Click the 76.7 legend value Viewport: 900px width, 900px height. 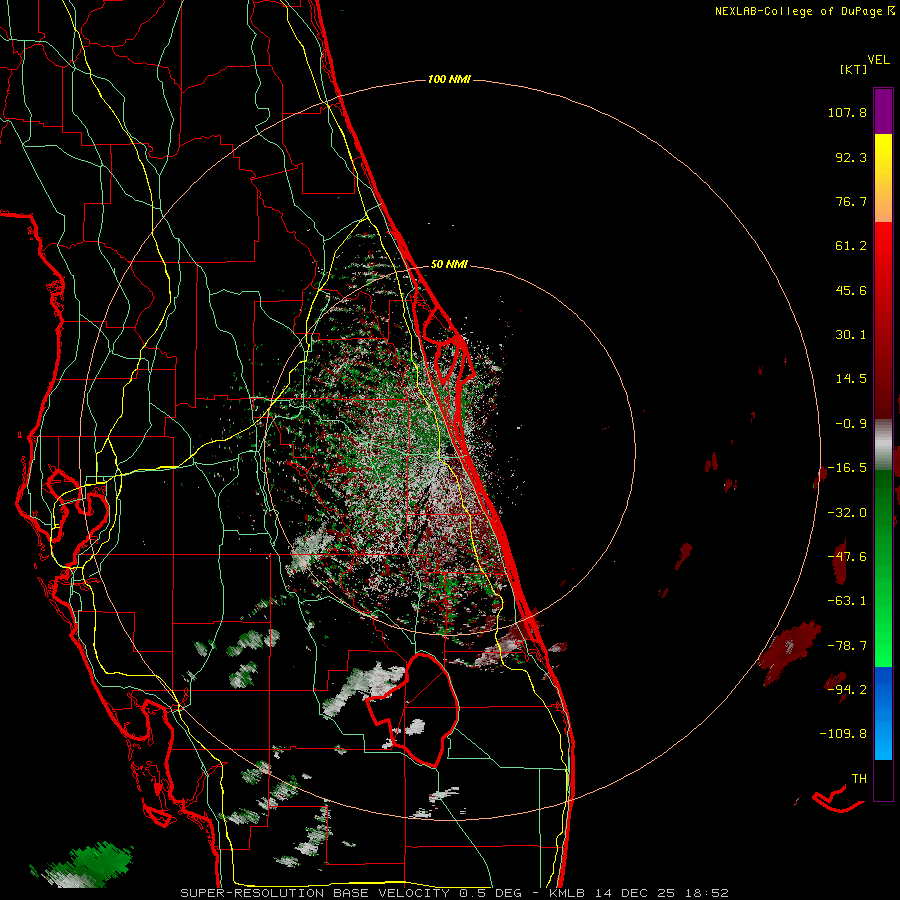[x=851, y=201]
